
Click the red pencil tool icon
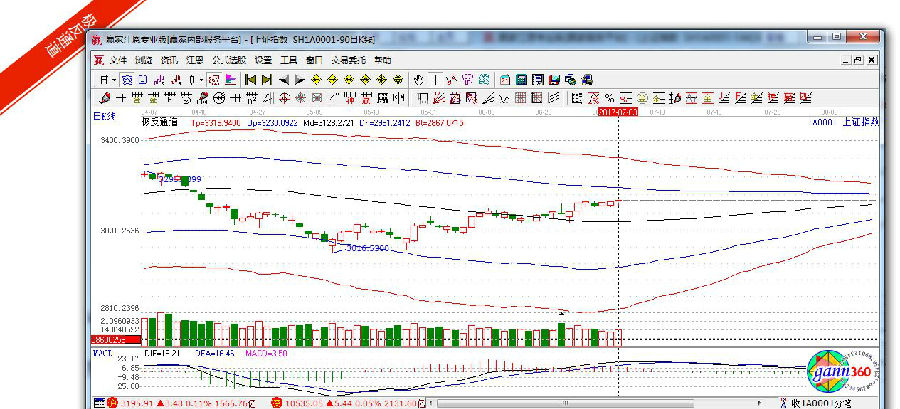[105, 97]
